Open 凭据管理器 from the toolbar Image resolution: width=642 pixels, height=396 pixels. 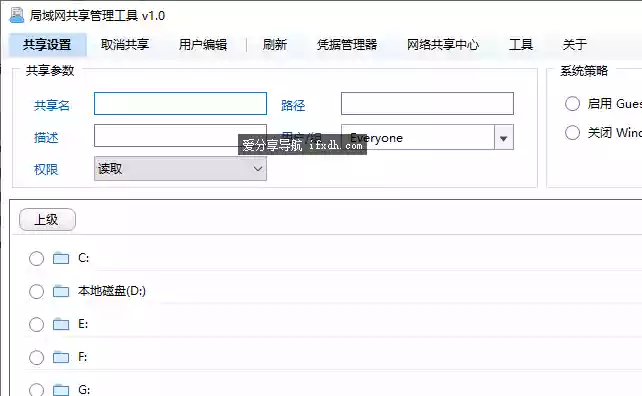(x=347, y=44)
